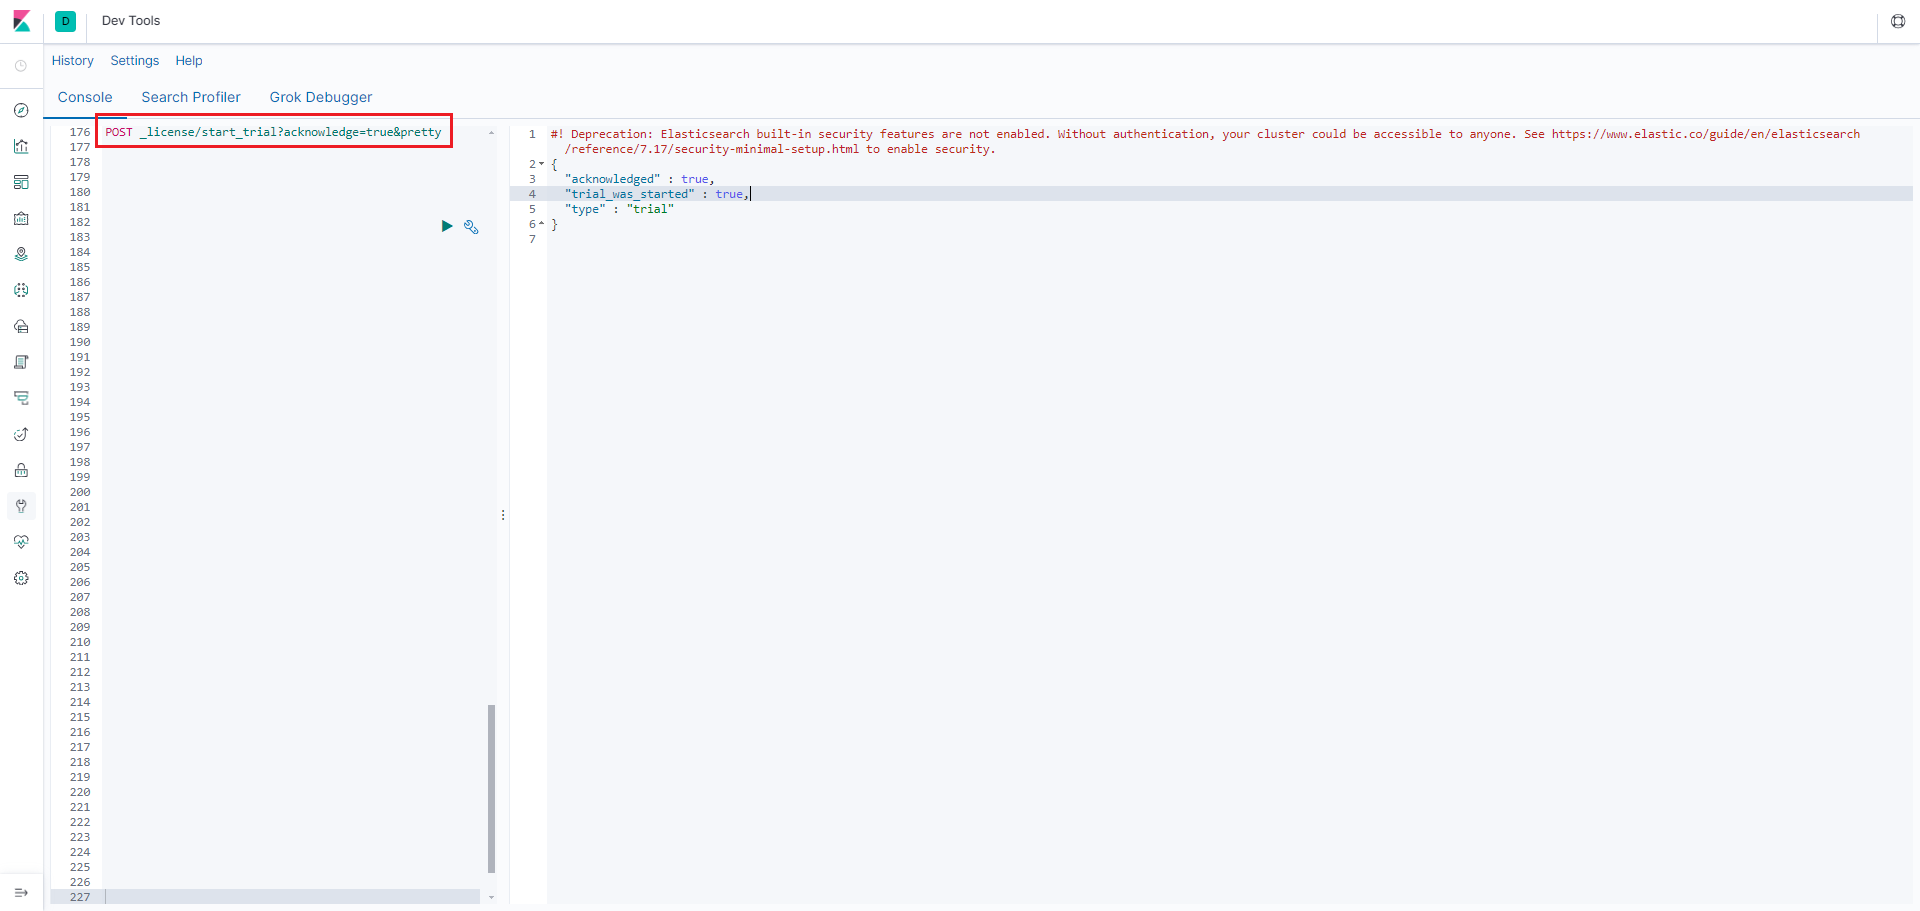Click the scroll up arrow of editor
1920x911 pixels.
pyautogui.click(x=491, y=132)
